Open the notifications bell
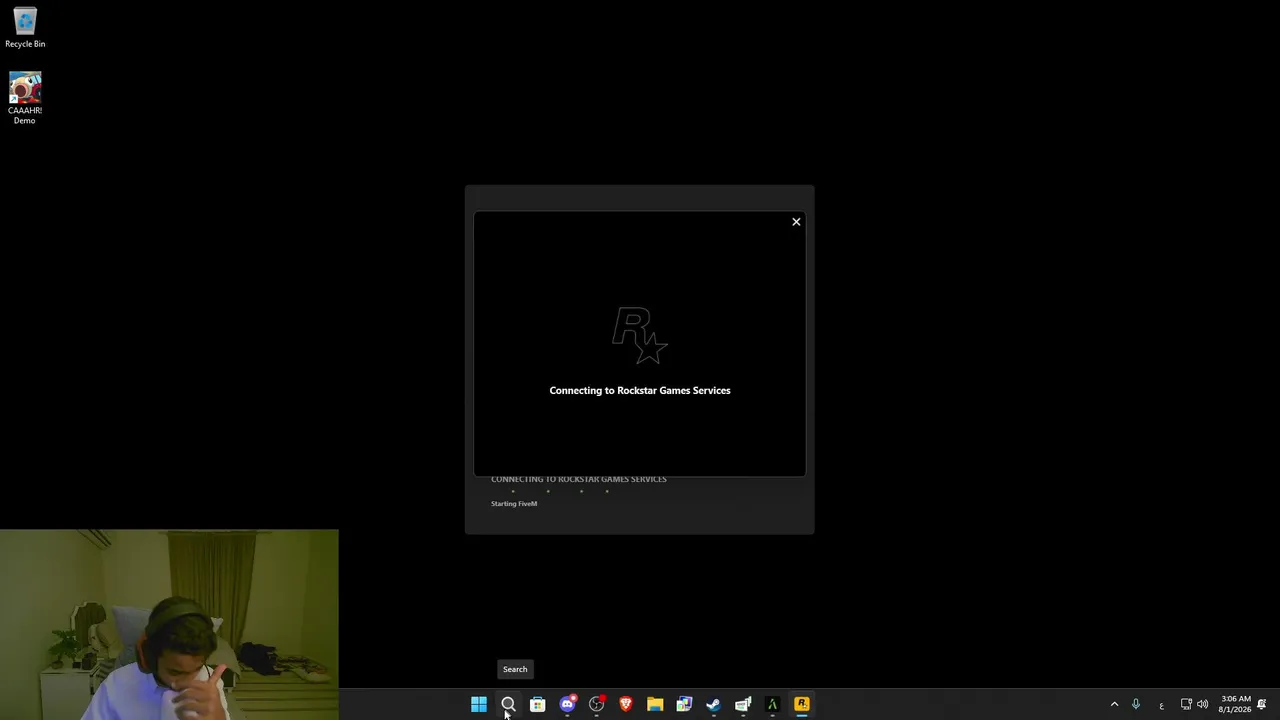 point(1262,705)
